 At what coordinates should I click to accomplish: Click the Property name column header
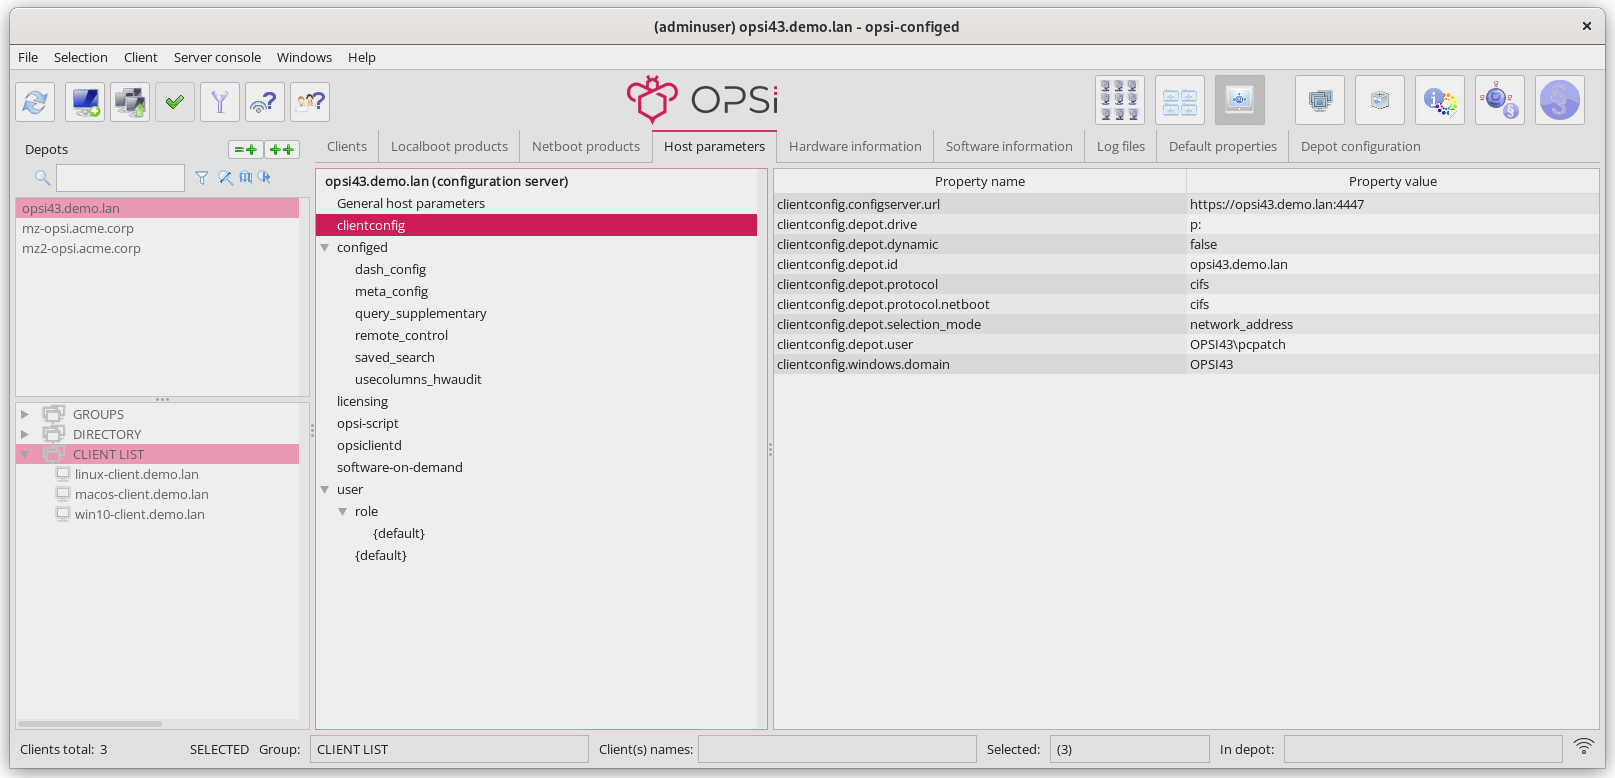[x=980, y=181]
